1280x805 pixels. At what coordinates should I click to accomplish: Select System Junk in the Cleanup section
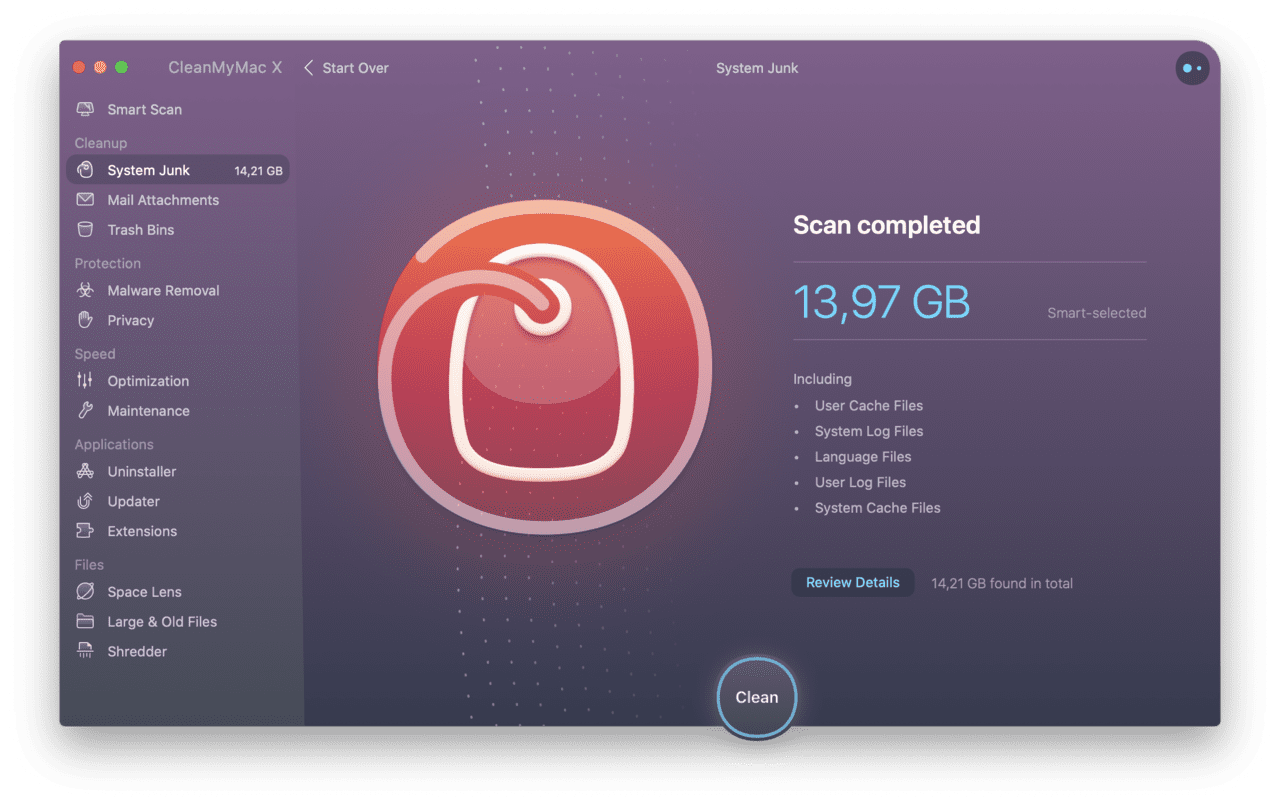(146, 169)
